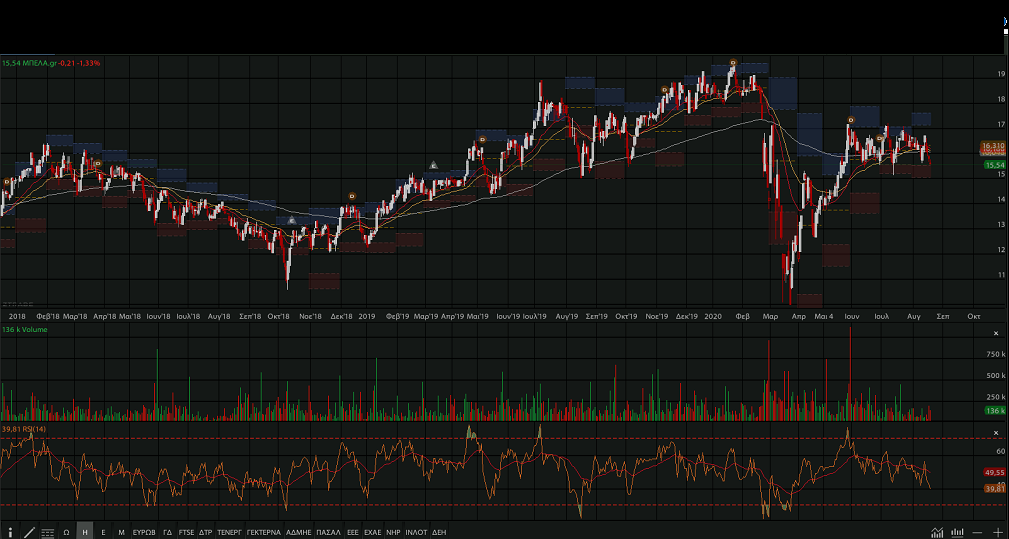This screenshot has width=1009, height=539.
Task: Toggle the H daily interval button
Action: pyautogui.click(x=85, y=532)
